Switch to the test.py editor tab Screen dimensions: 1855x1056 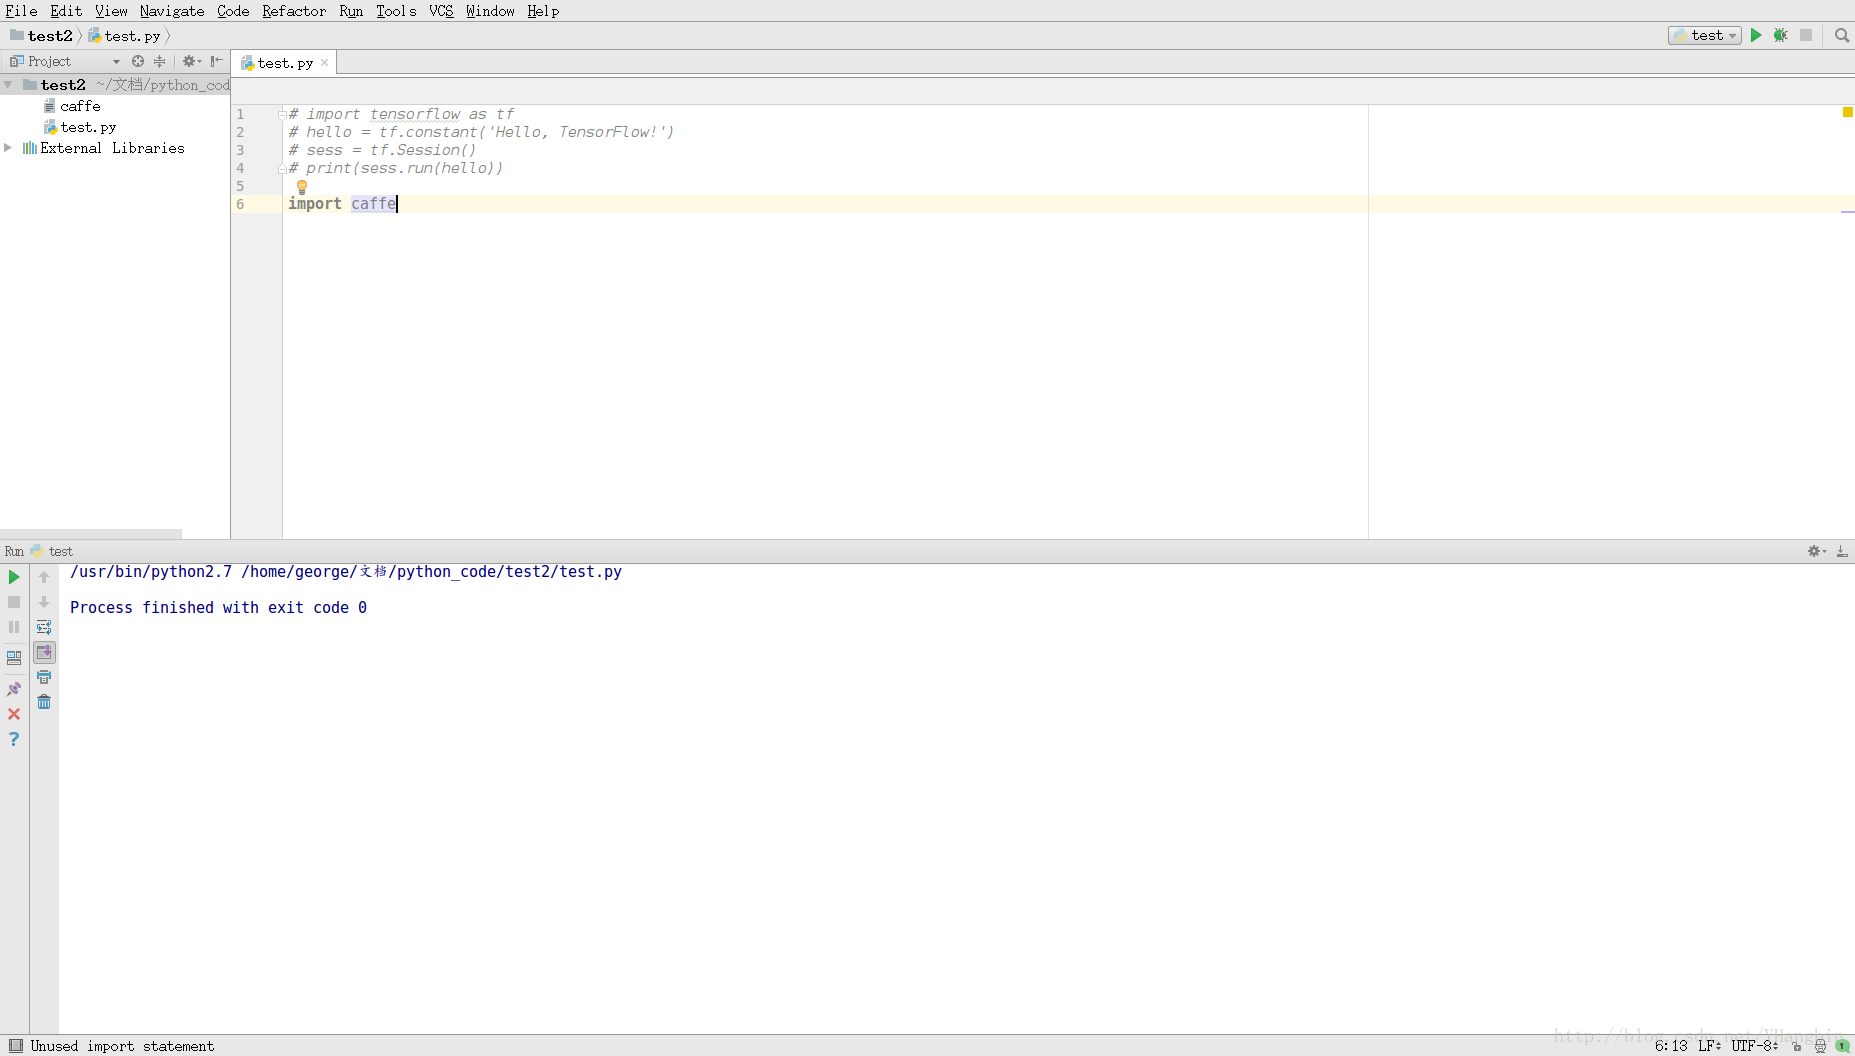[x=284, y=63]
